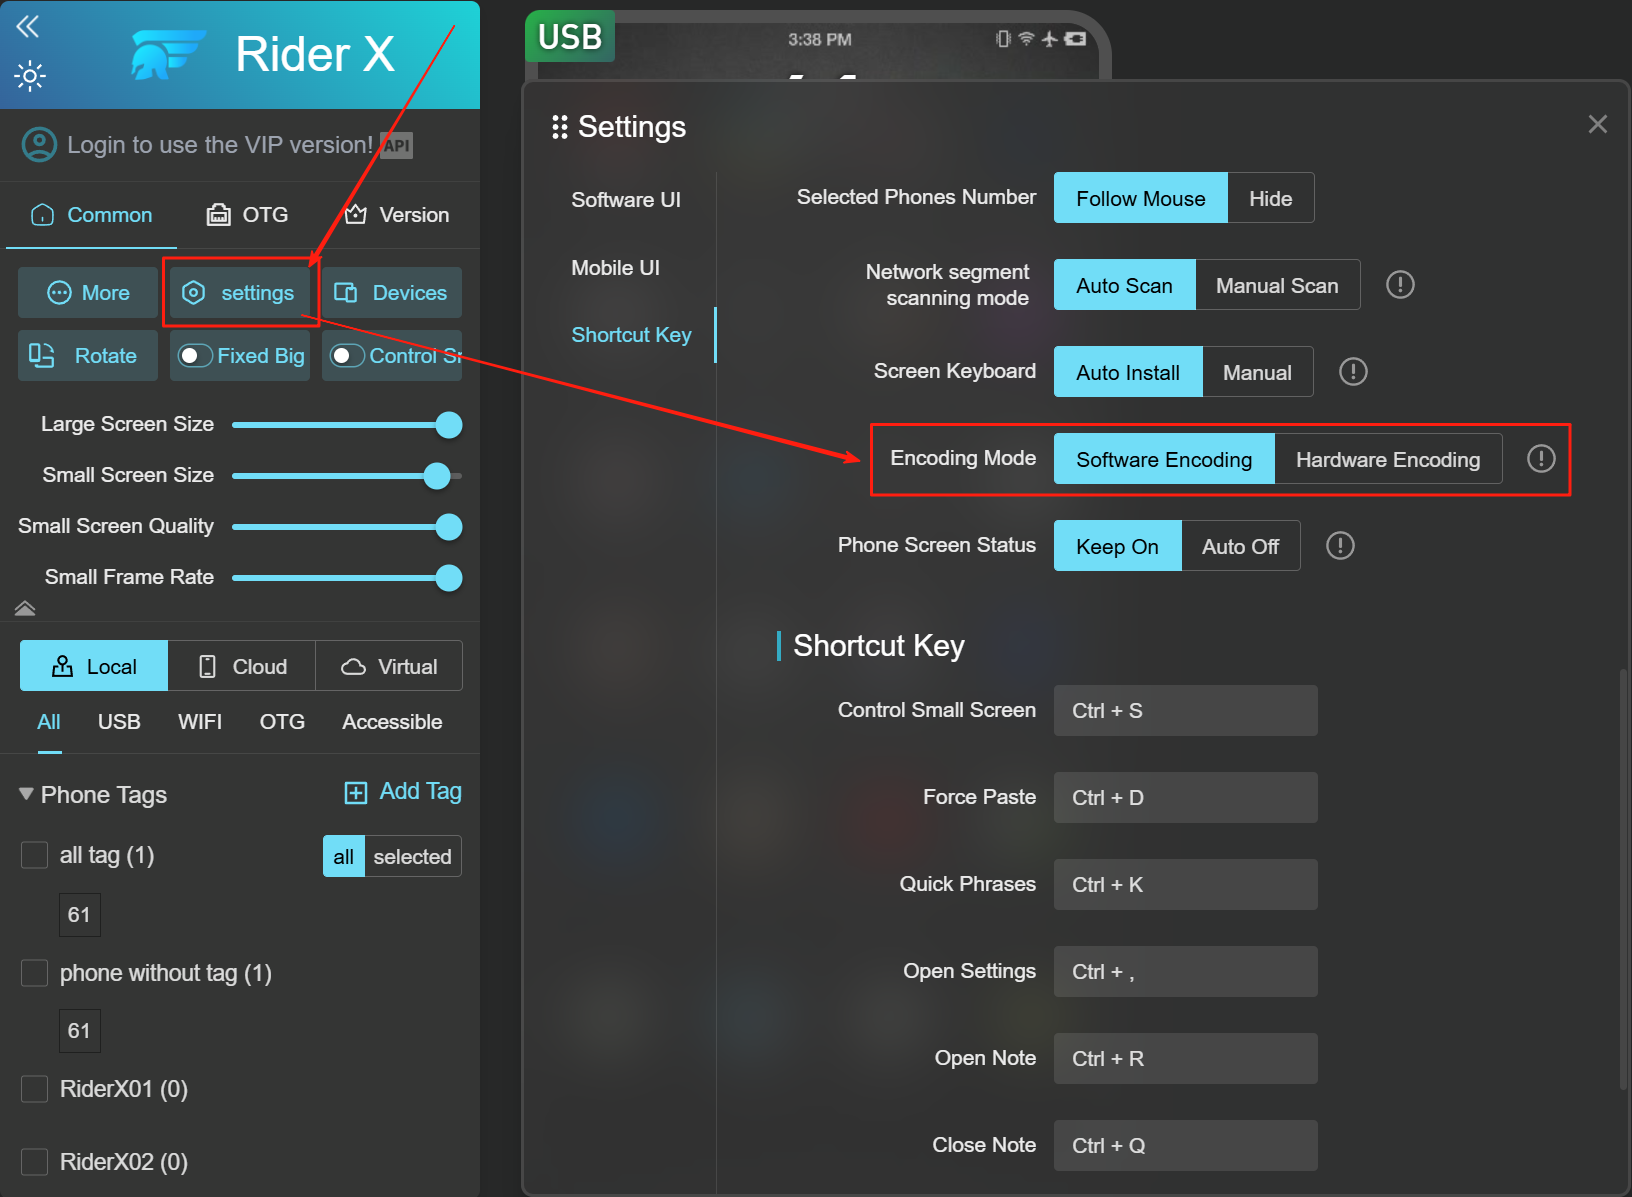Choose Hide for Selected Phones Number
Screen dimensions: 1632x1197
point(1270,199)
